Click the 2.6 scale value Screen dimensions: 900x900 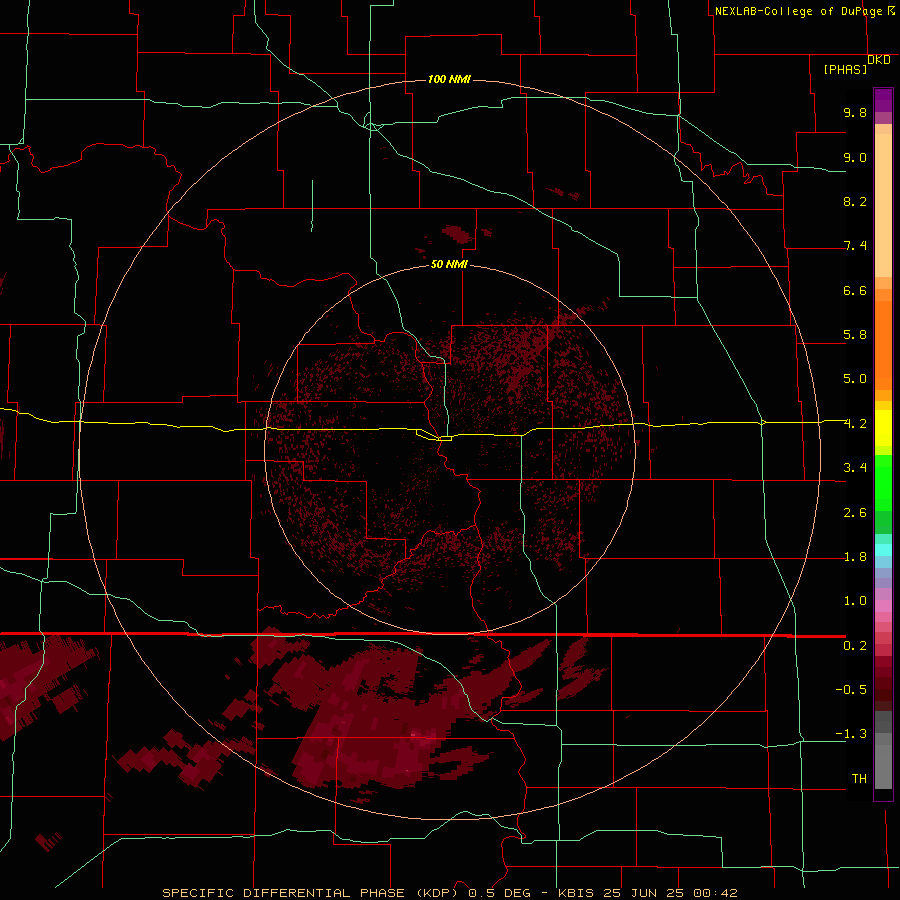tap(855, 513)
